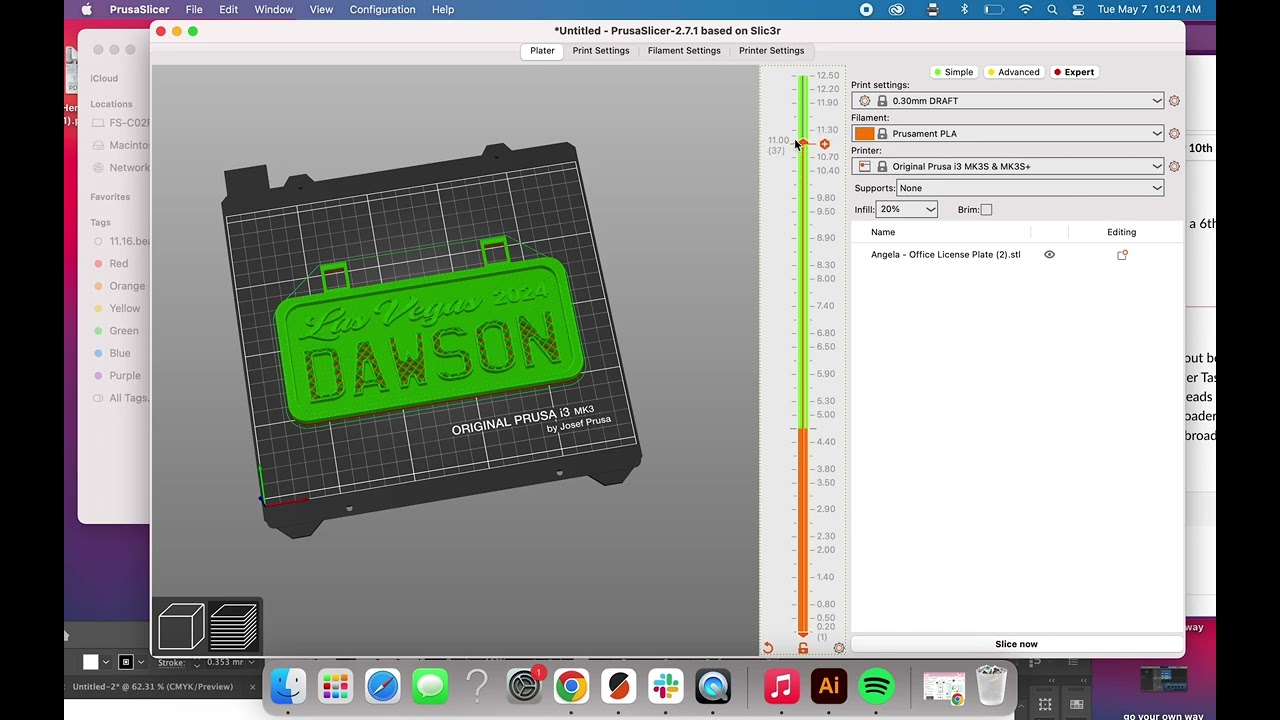Open Google Chrome from the dock

click(571, 687)
